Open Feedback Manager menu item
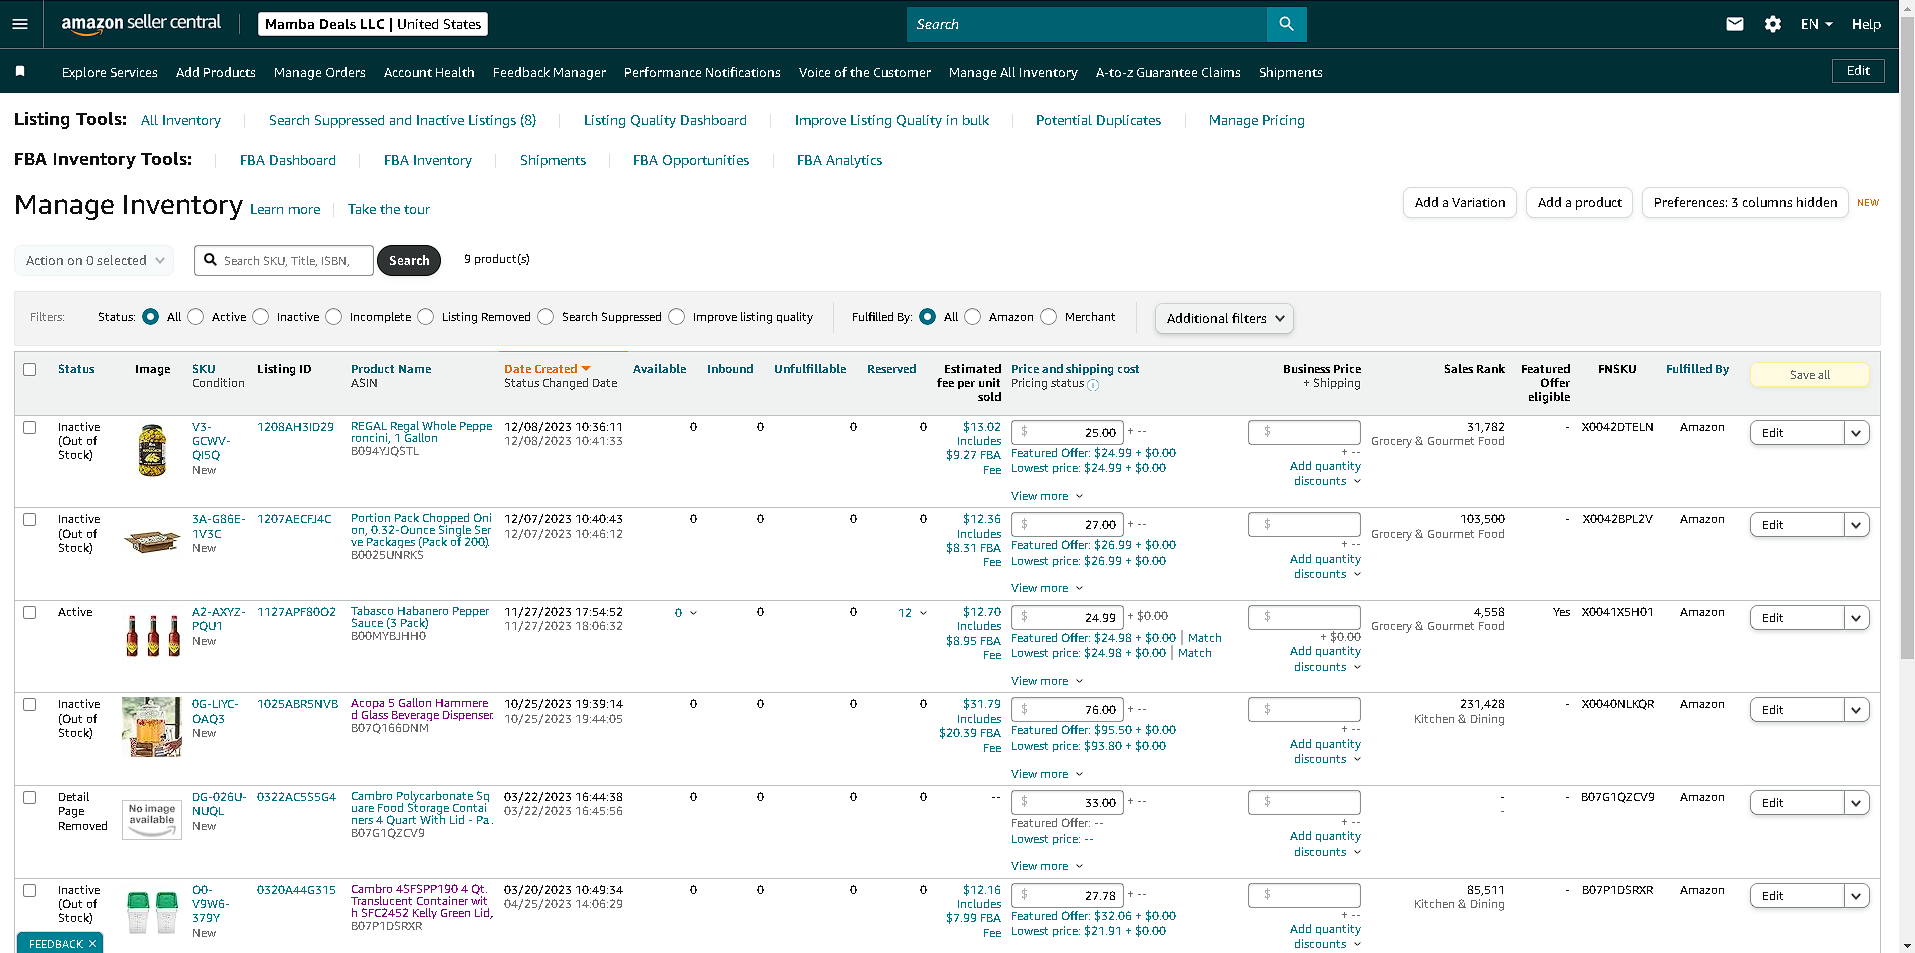Viewport: 1915px width, 953px height. (x=549, y=72)
